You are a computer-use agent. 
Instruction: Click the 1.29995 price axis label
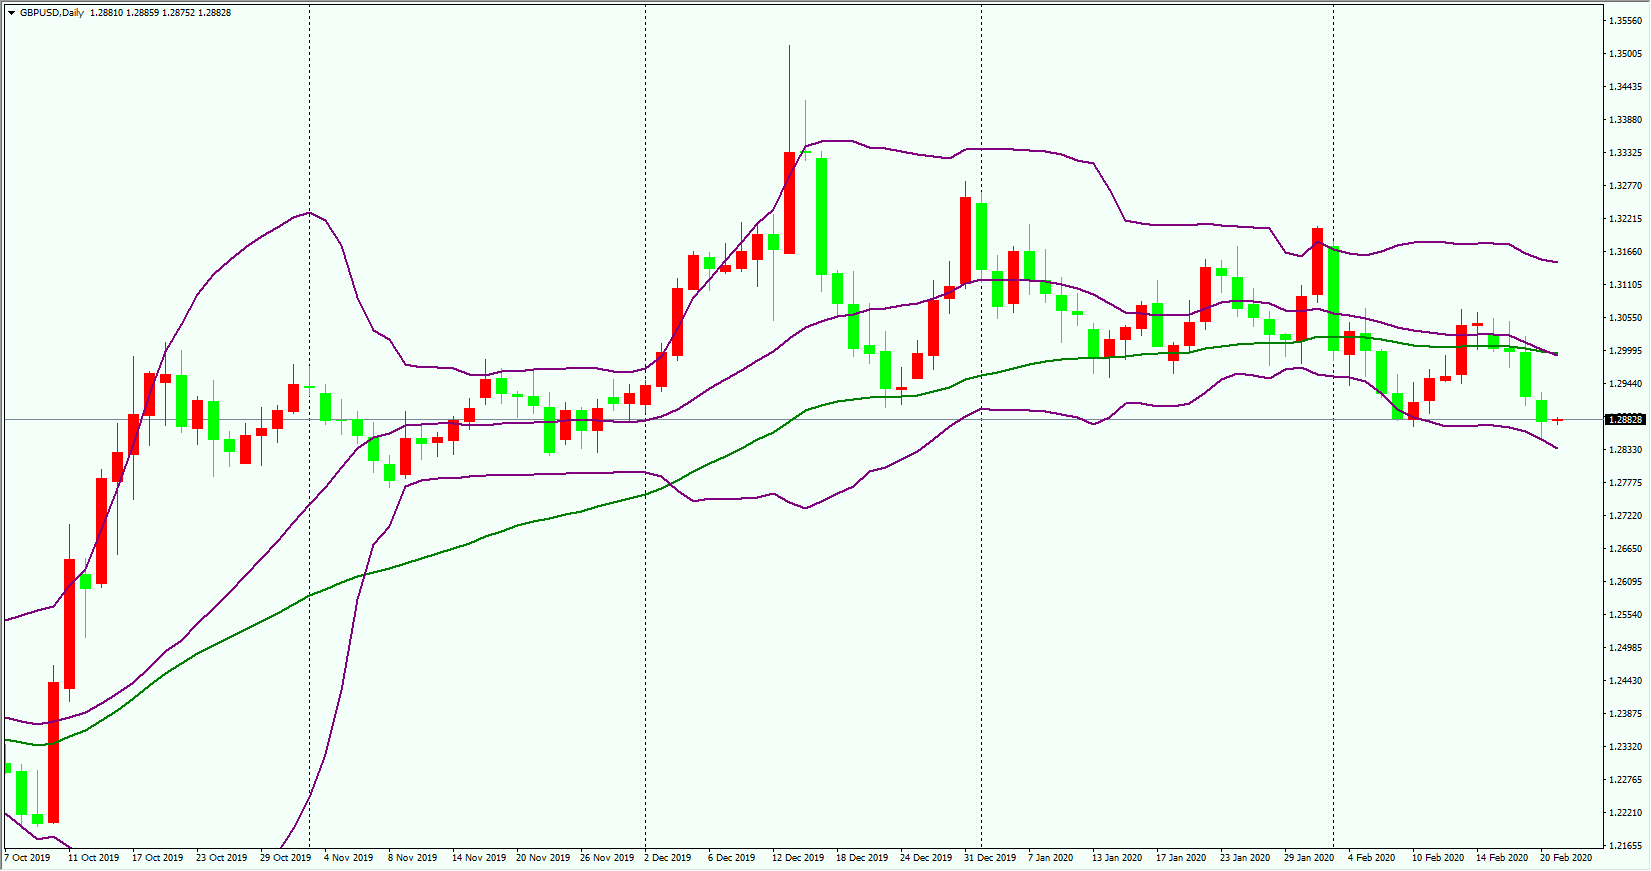click(1625, 350)
